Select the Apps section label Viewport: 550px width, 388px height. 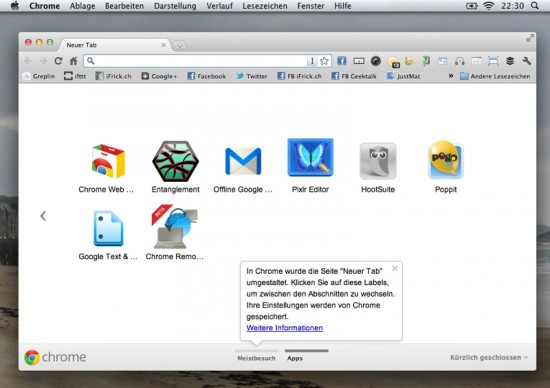point(295,358)
